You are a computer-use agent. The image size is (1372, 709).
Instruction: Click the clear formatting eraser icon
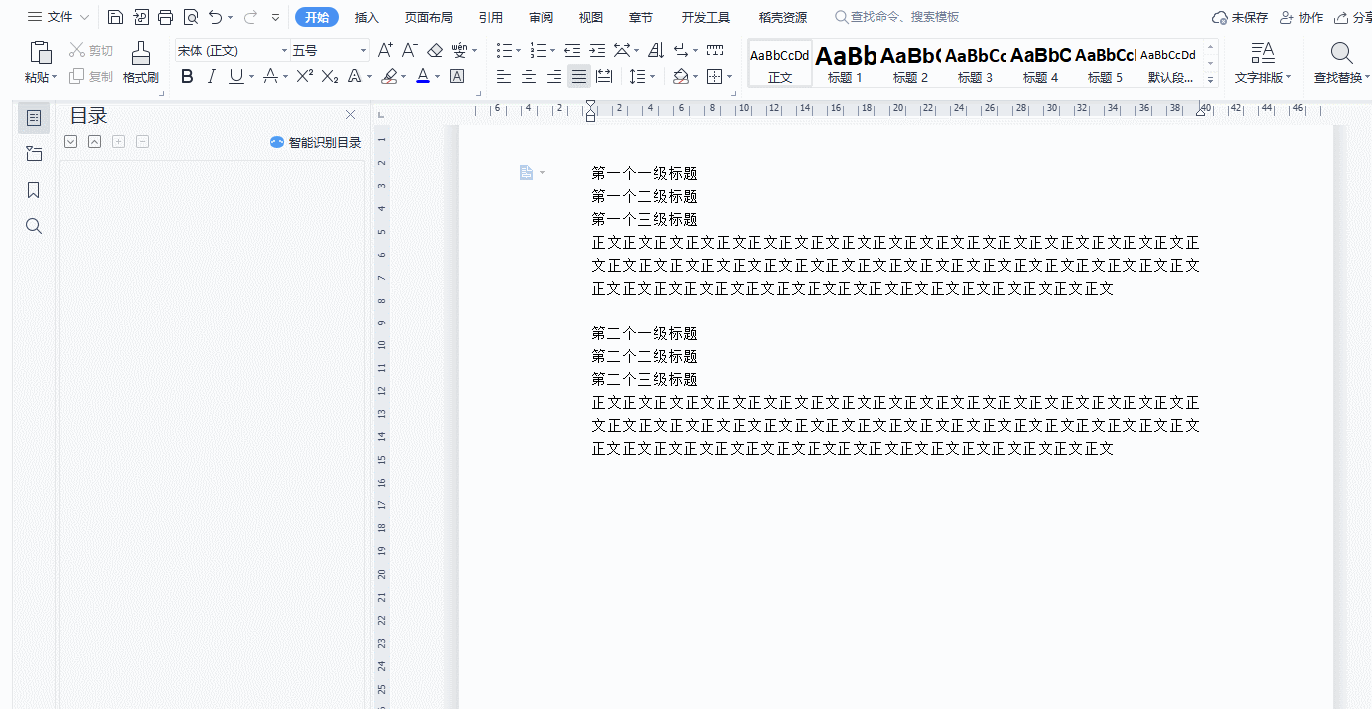434,50
